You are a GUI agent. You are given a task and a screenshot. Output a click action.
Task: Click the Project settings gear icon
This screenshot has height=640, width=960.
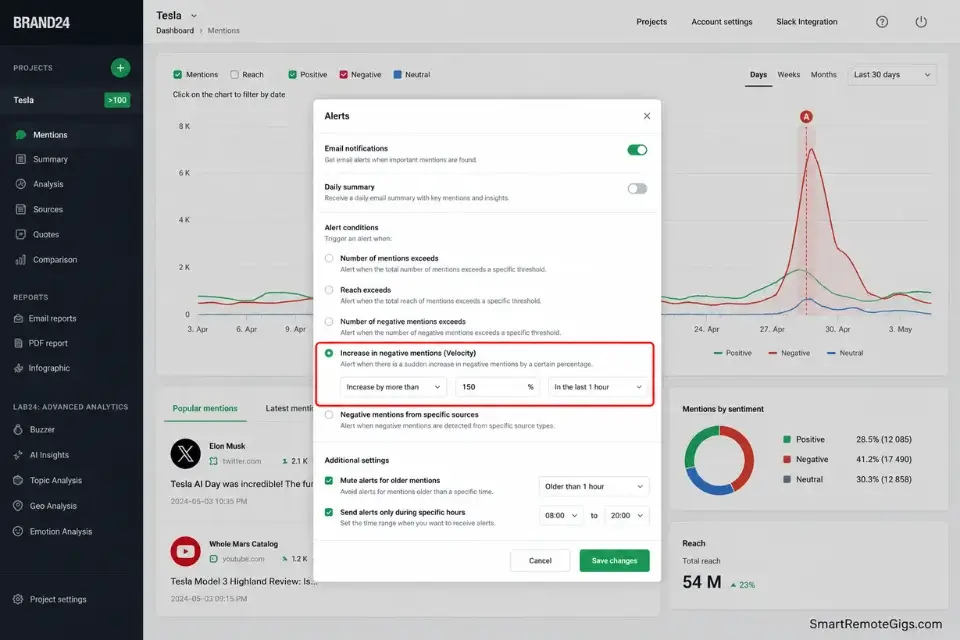click(18, 600)
